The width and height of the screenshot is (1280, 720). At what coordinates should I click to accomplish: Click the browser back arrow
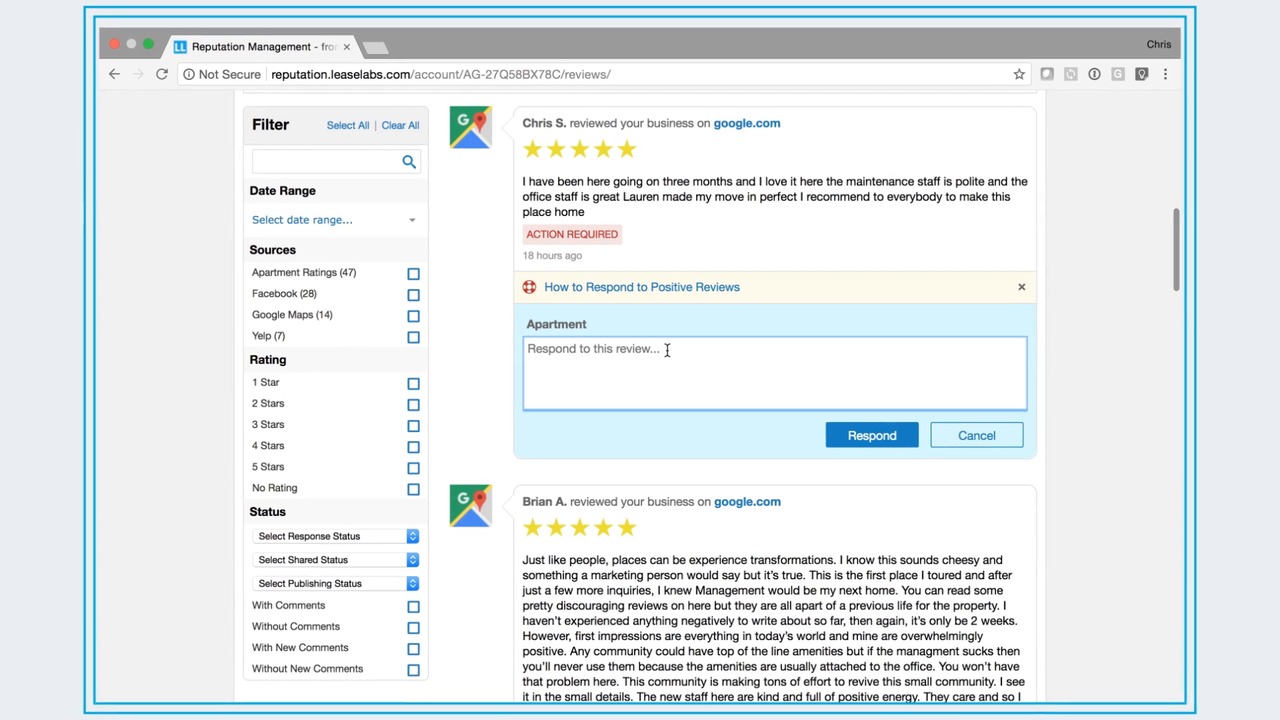tap(114, 74)
